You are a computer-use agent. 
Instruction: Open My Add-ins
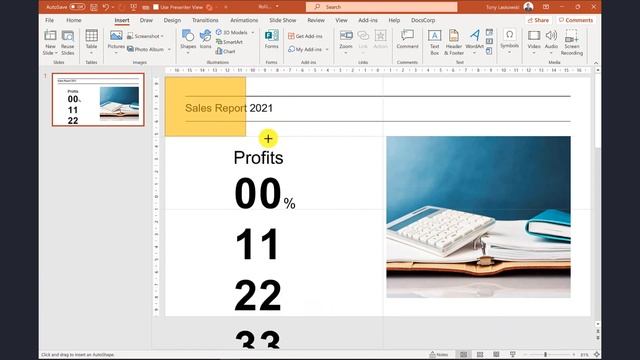point(305,49)
